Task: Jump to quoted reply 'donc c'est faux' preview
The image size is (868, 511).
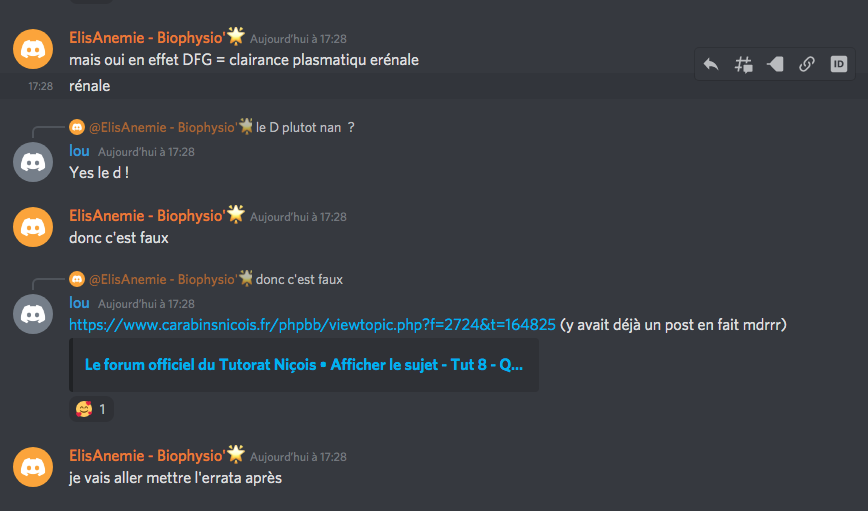Action: point(299,280)
